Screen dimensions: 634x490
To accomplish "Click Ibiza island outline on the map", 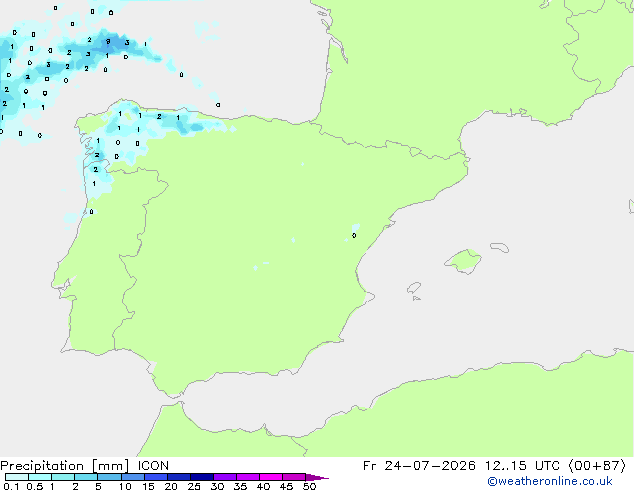I will click(414, 288).
